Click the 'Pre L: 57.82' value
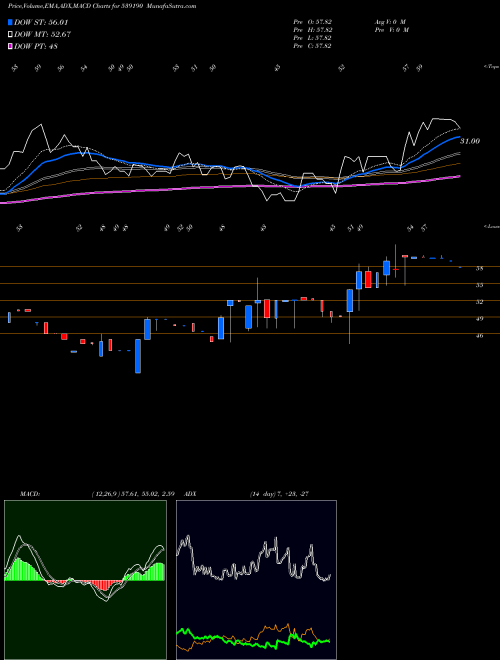This screenshot has width=500, height=660. coord(313,38)
